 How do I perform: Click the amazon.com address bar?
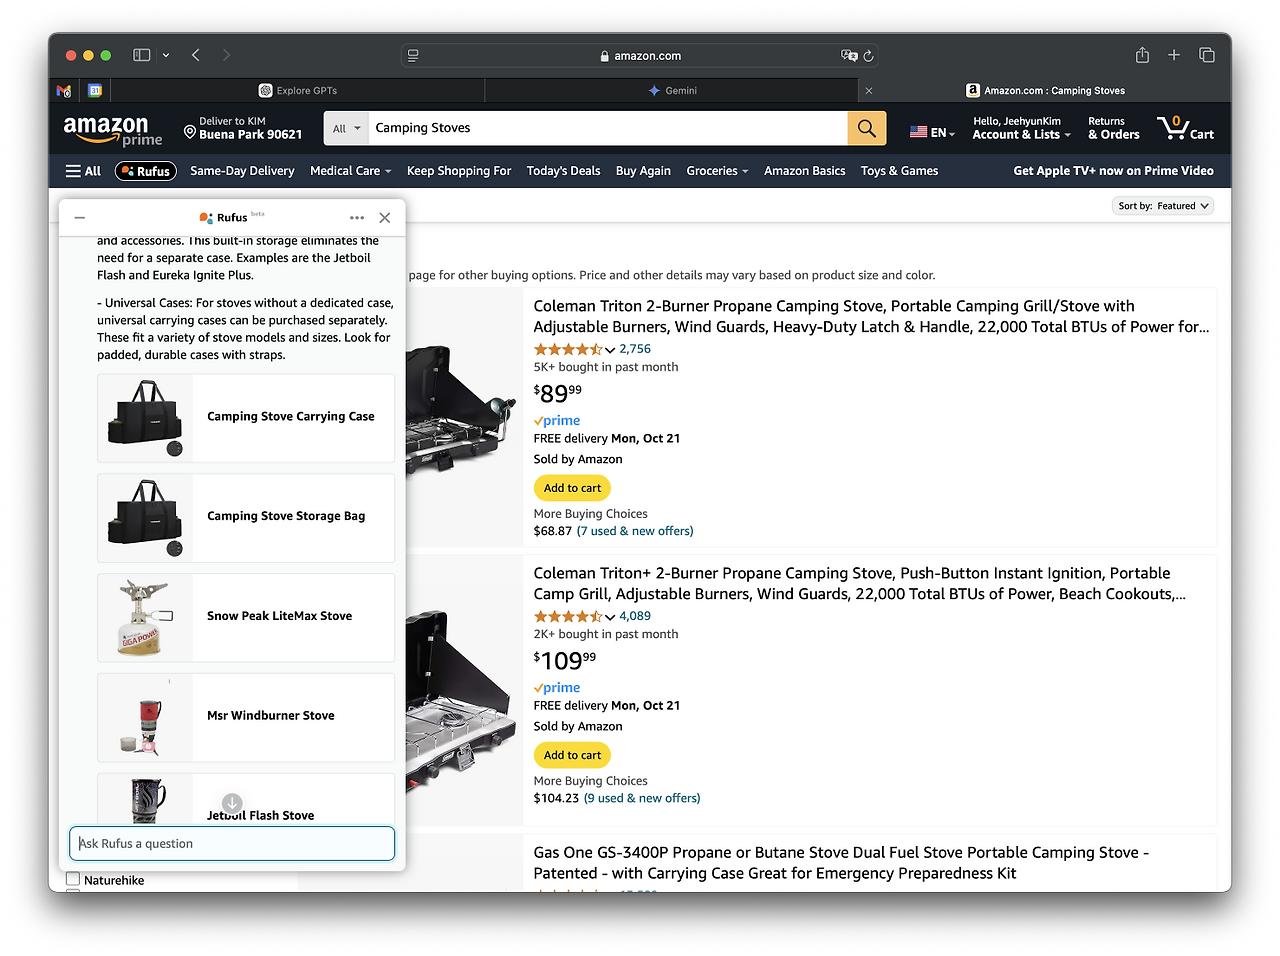pos(640,56)
